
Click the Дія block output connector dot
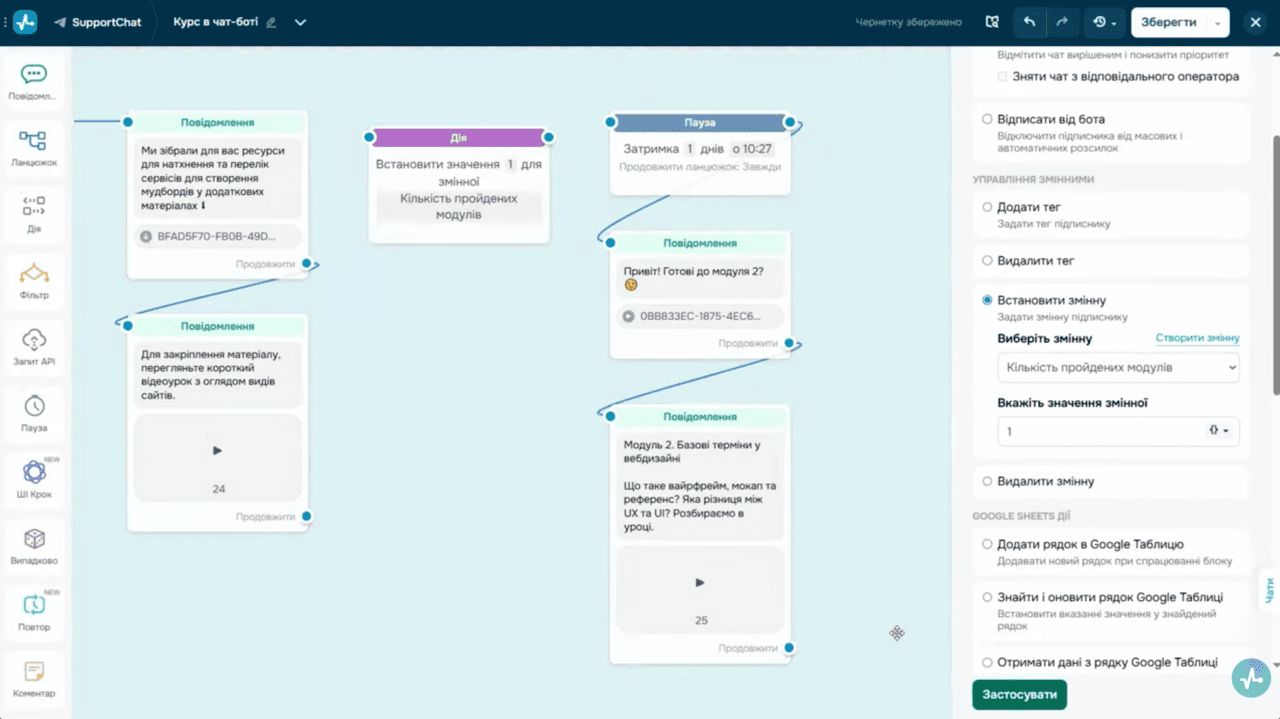point(548,137)
